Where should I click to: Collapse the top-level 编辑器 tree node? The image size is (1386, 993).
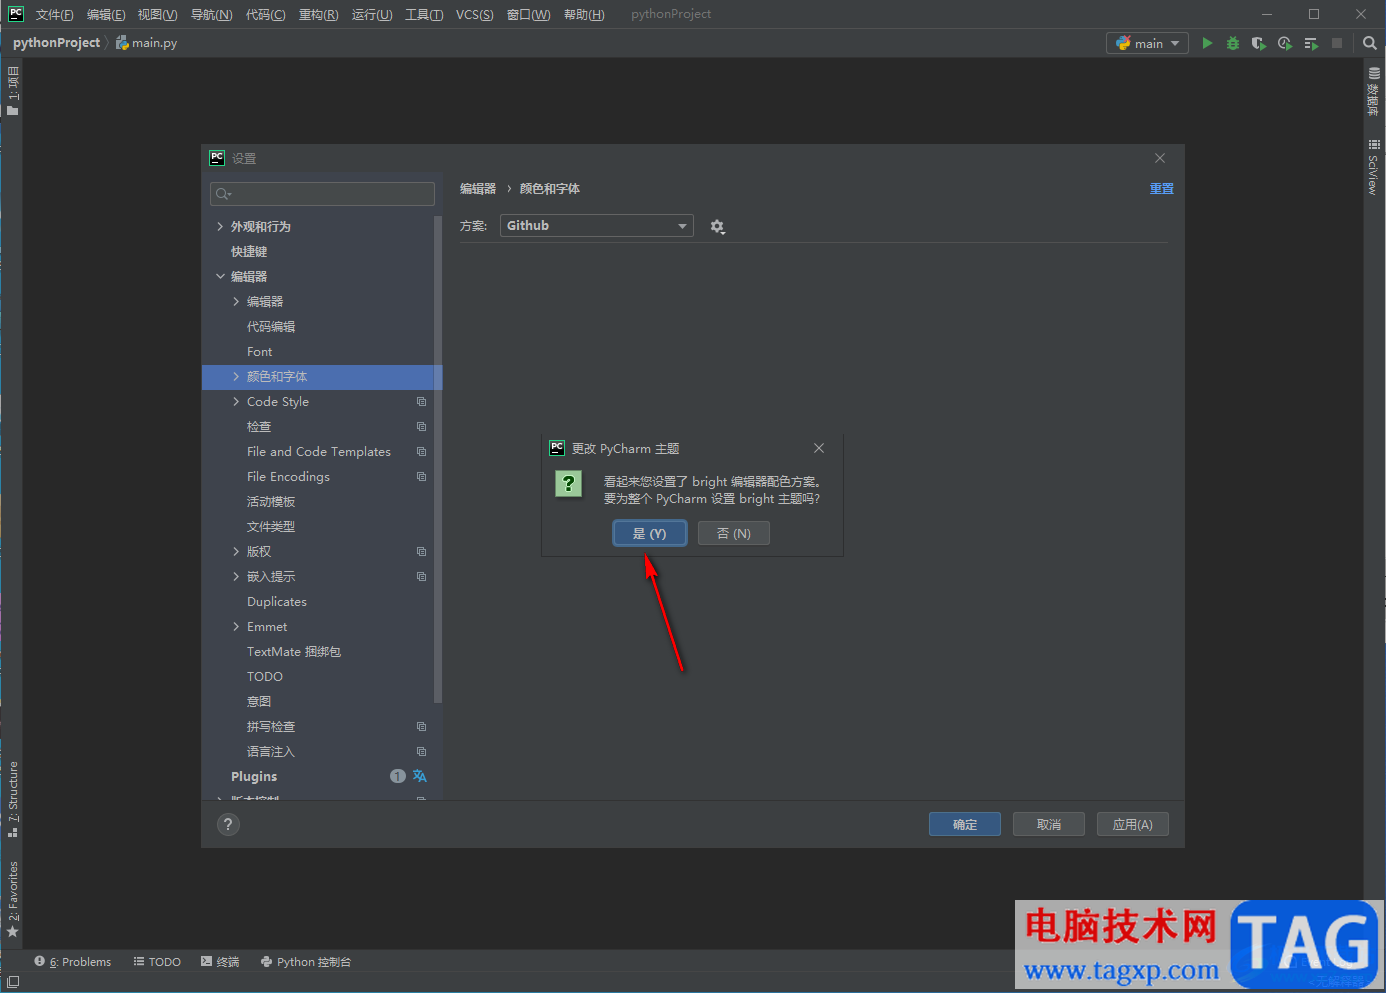220,277
